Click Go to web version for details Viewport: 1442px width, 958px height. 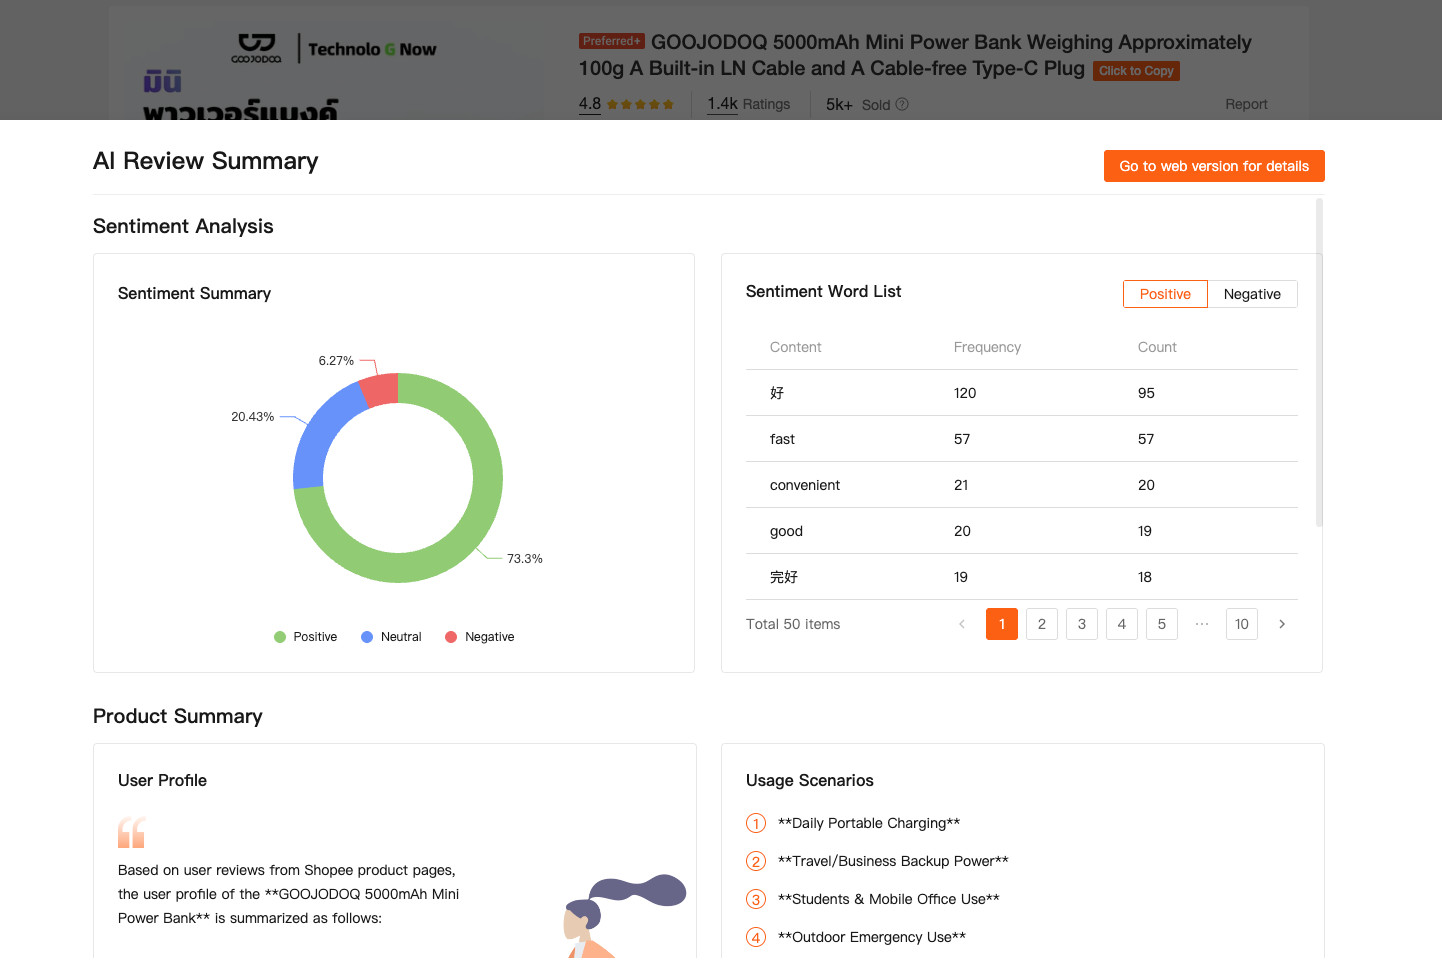(x=1214, y=166)
